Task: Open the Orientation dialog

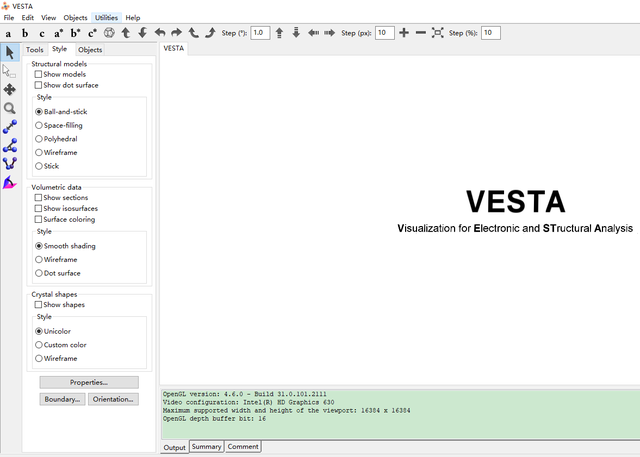Action: tap(113, 399)
